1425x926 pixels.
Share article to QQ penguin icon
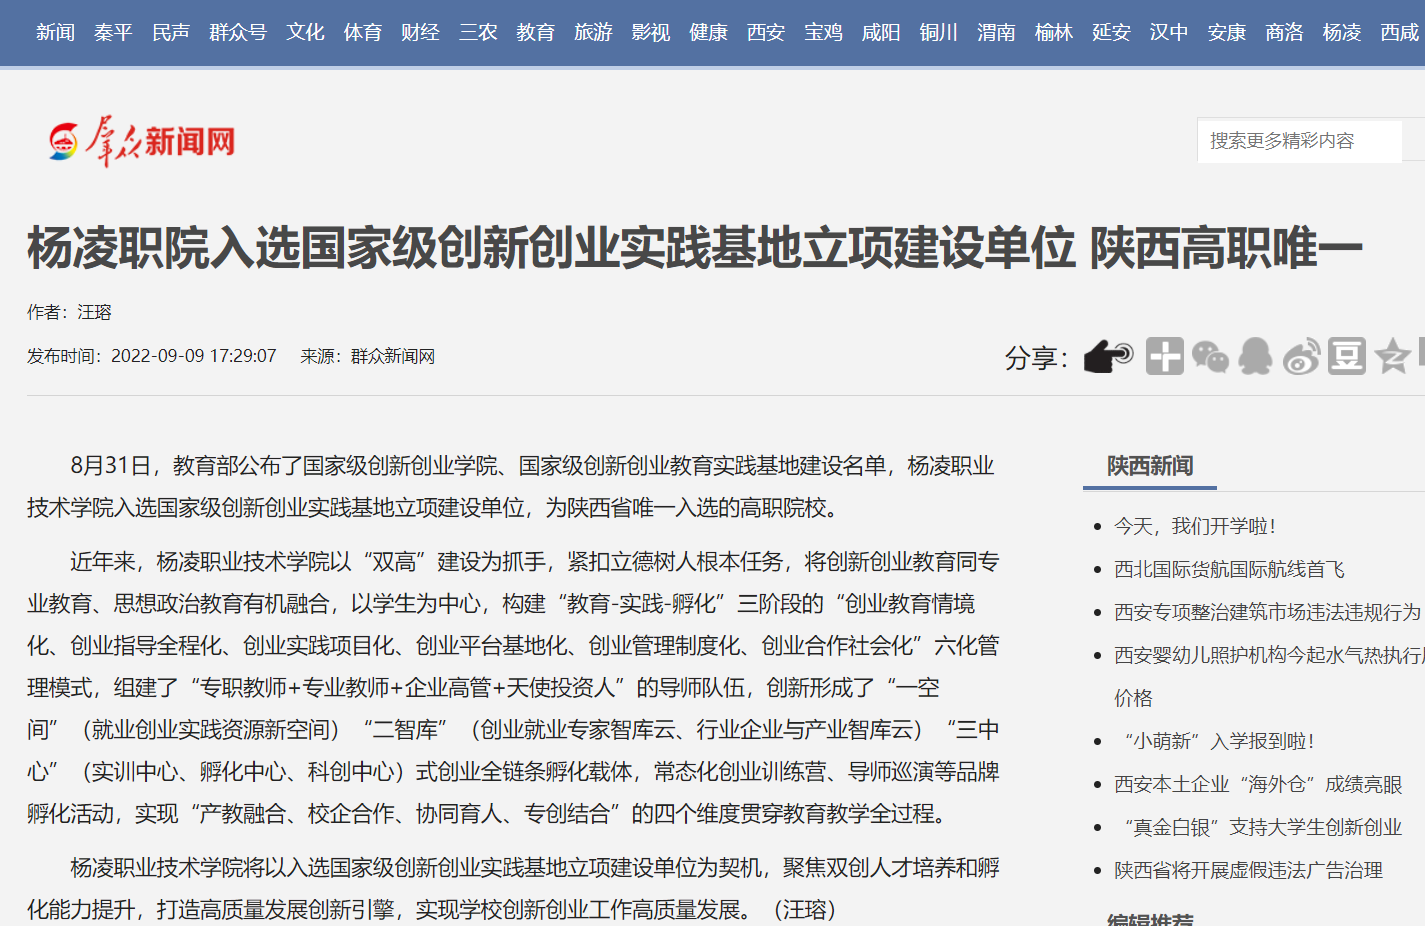click(1255, 356)
